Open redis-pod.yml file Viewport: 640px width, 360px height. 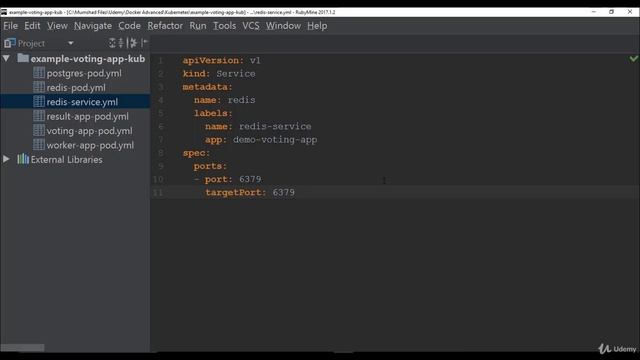pos(76,88)
